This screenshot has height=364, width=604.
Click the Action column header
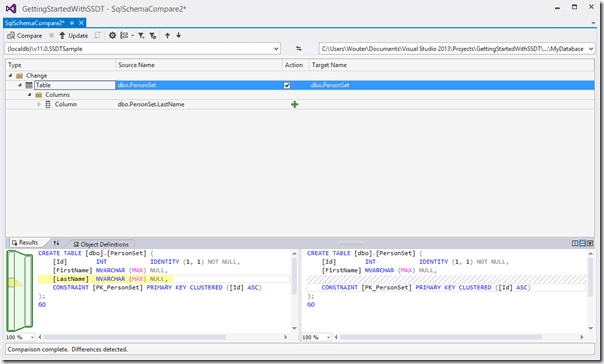[x=295, y=65]
